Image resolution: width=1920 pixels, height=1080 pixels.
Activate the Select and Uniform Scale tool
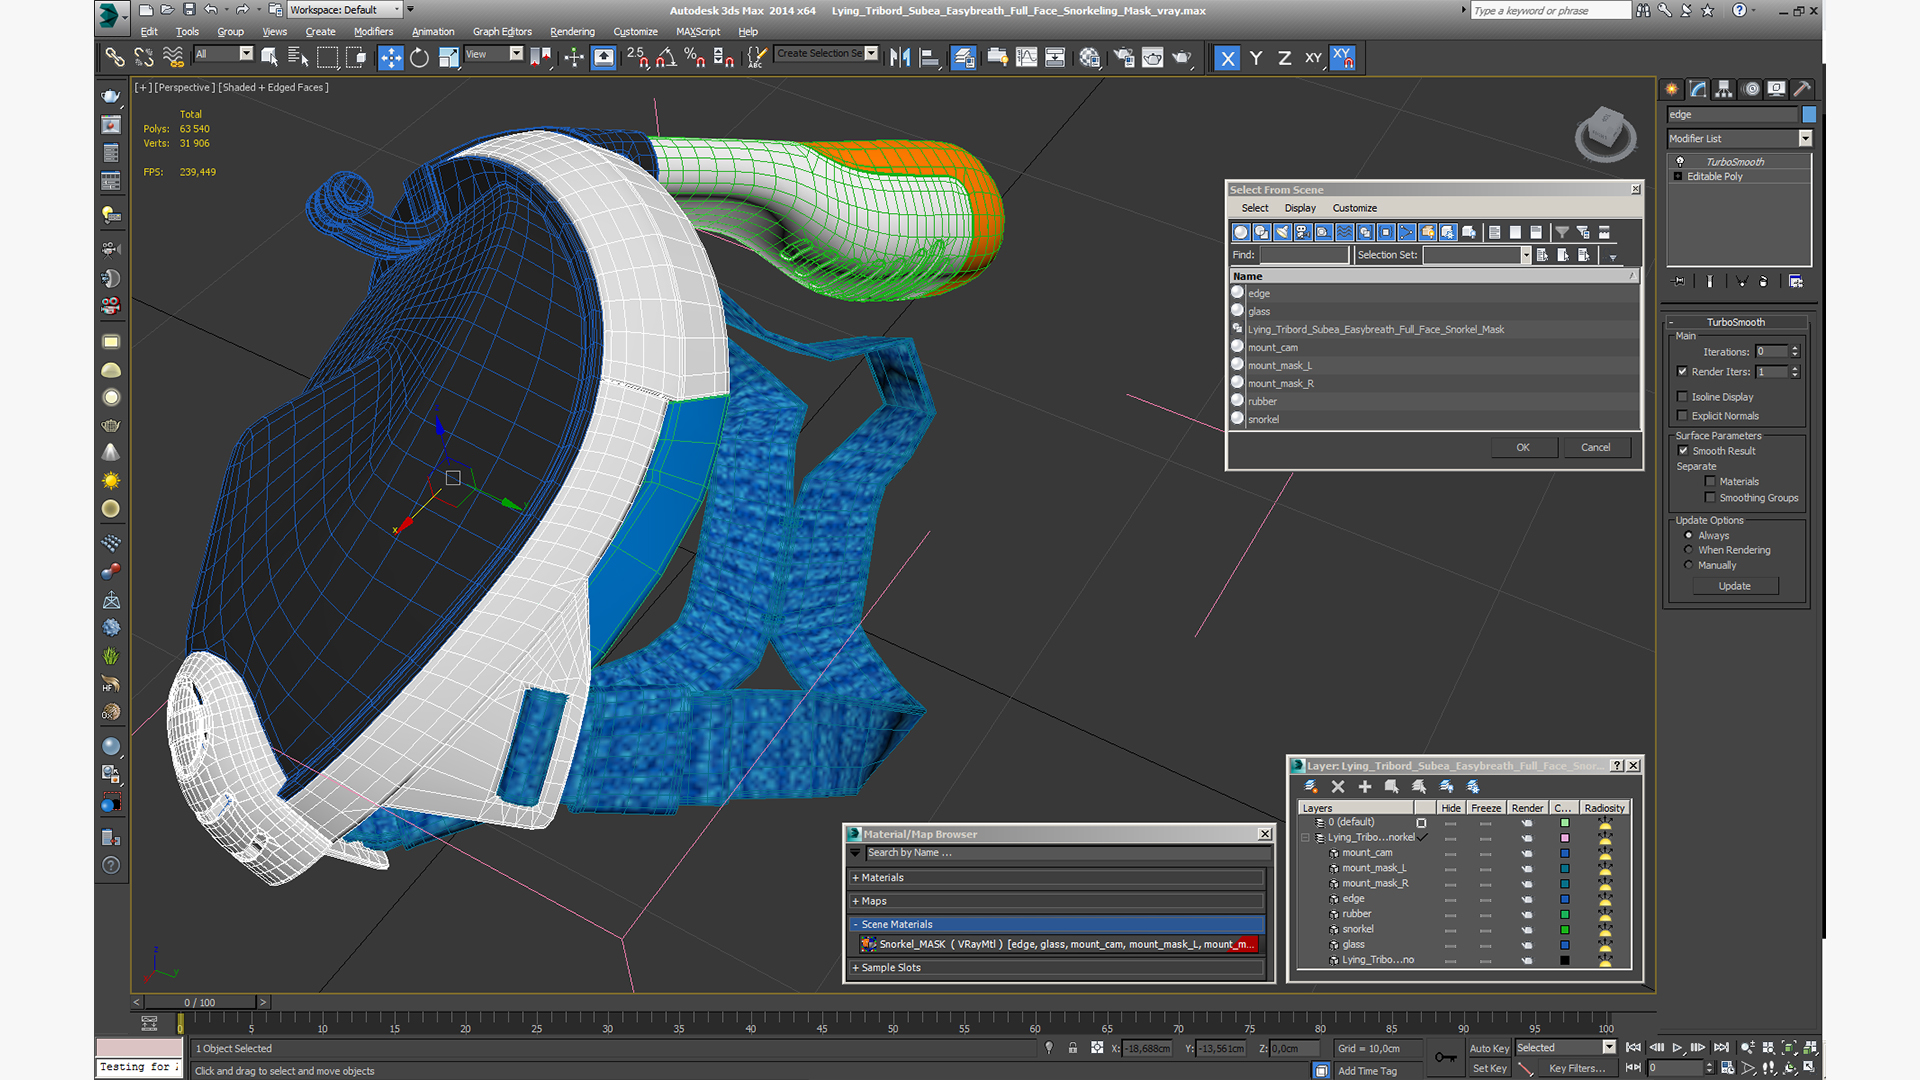pos(449,58)
